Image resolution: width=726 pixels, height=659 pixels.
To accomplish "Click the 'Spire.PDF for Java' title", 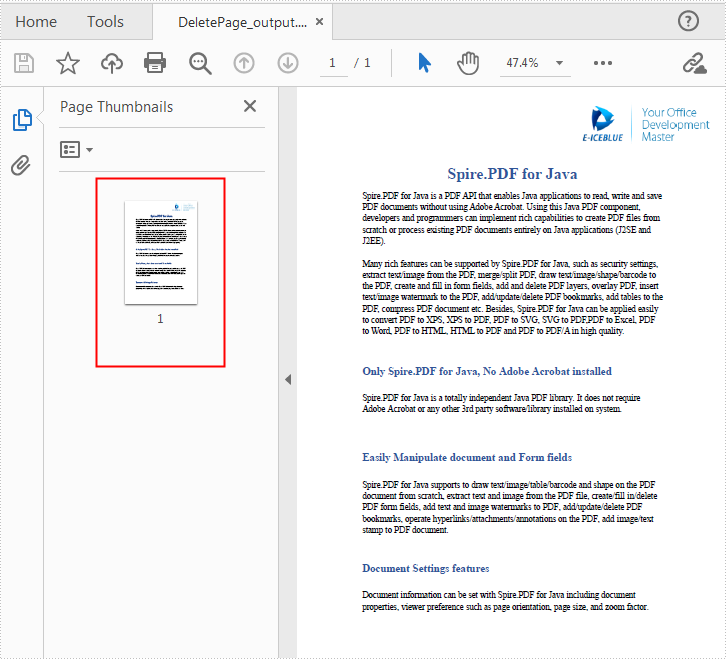I will point(512,174).
